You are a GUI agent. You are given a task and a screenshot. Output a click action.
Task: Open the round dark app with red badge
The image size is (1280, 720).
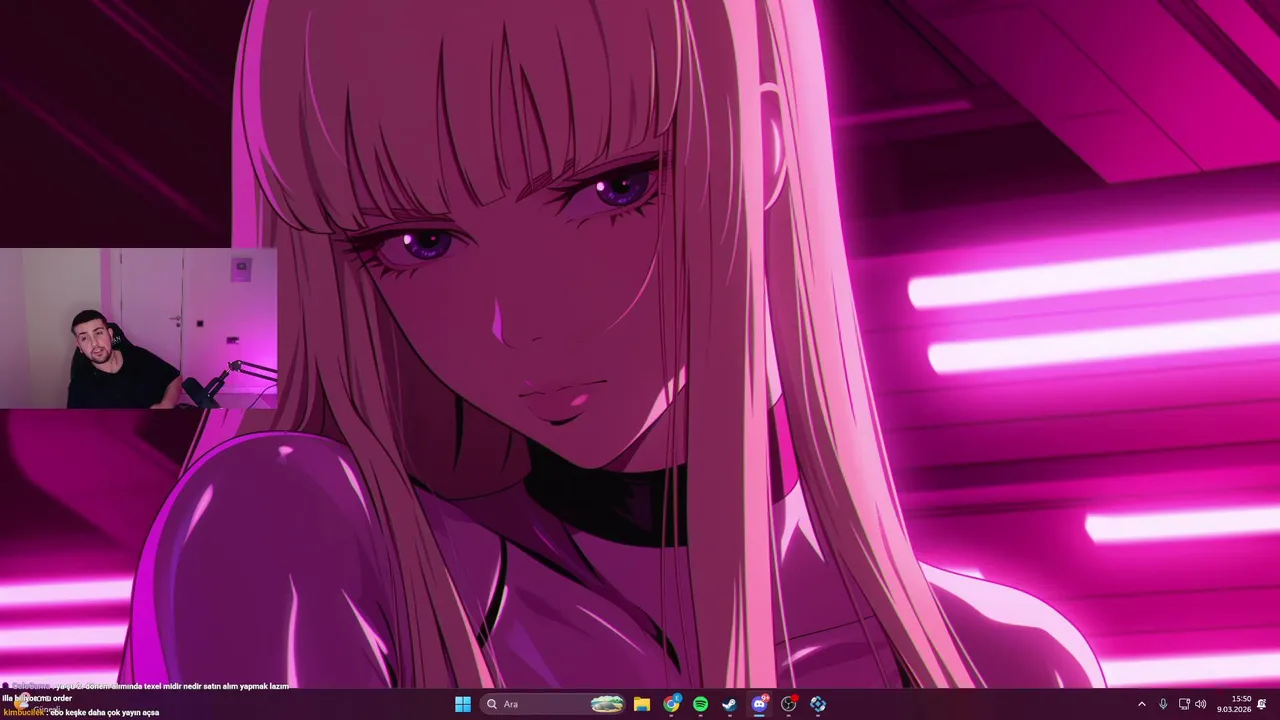click(789, 704)
